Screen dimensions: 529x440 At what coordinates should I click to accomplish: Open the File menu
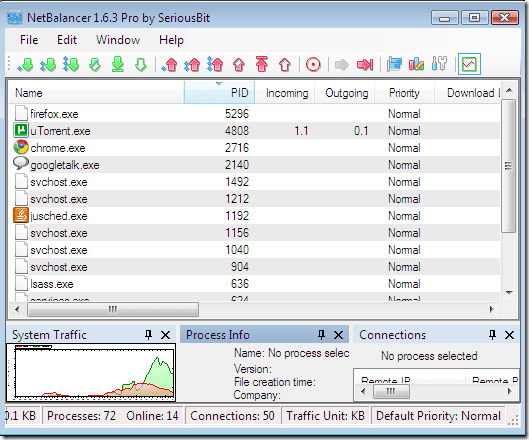point(29,40)
